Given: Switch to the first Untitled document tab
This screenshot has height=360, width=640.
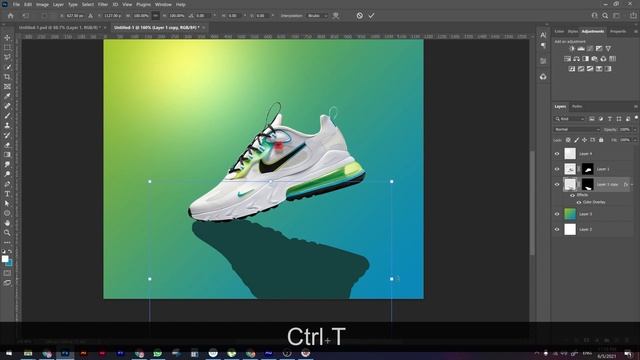Looking at the screenshot, I should [x=59, y=27].
